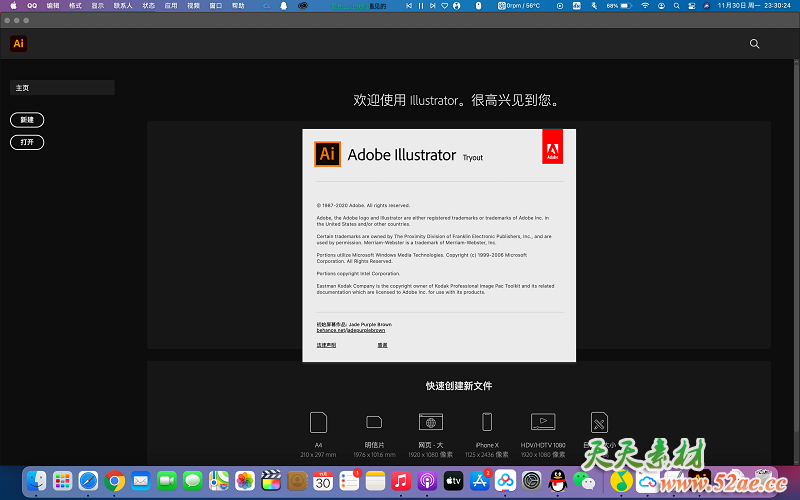Open the 编辑 edit menu
This screenshot has width=800, height=500.
(x=53, y=6)
